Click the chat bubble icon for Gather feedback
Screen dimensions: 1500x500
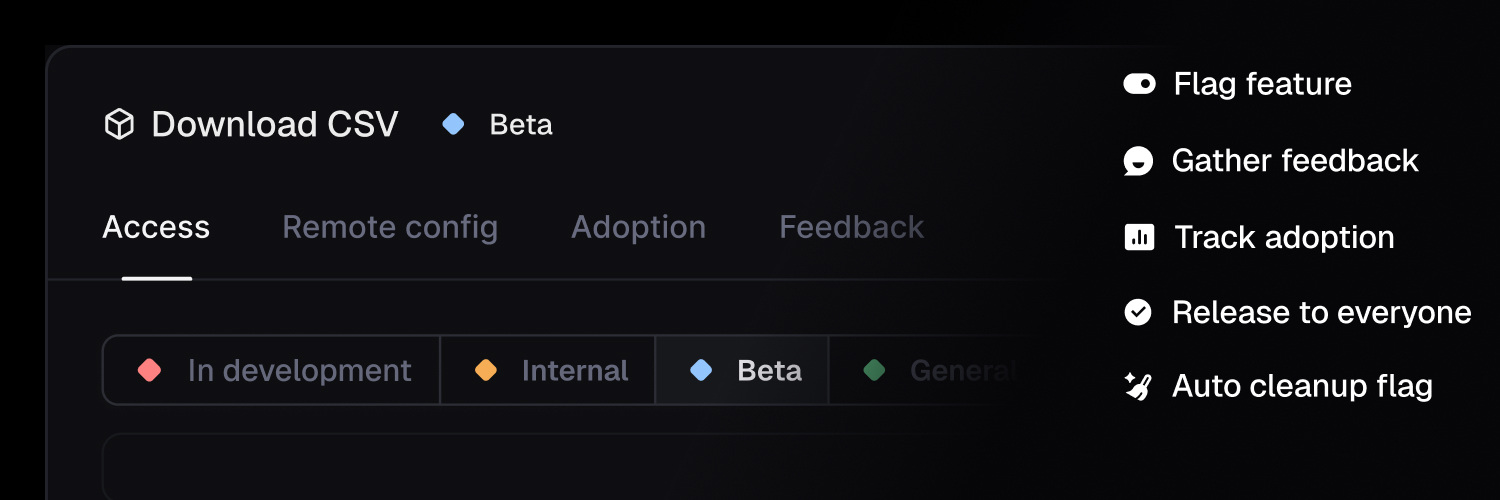pyautogui.click(x=1138, y=161)
